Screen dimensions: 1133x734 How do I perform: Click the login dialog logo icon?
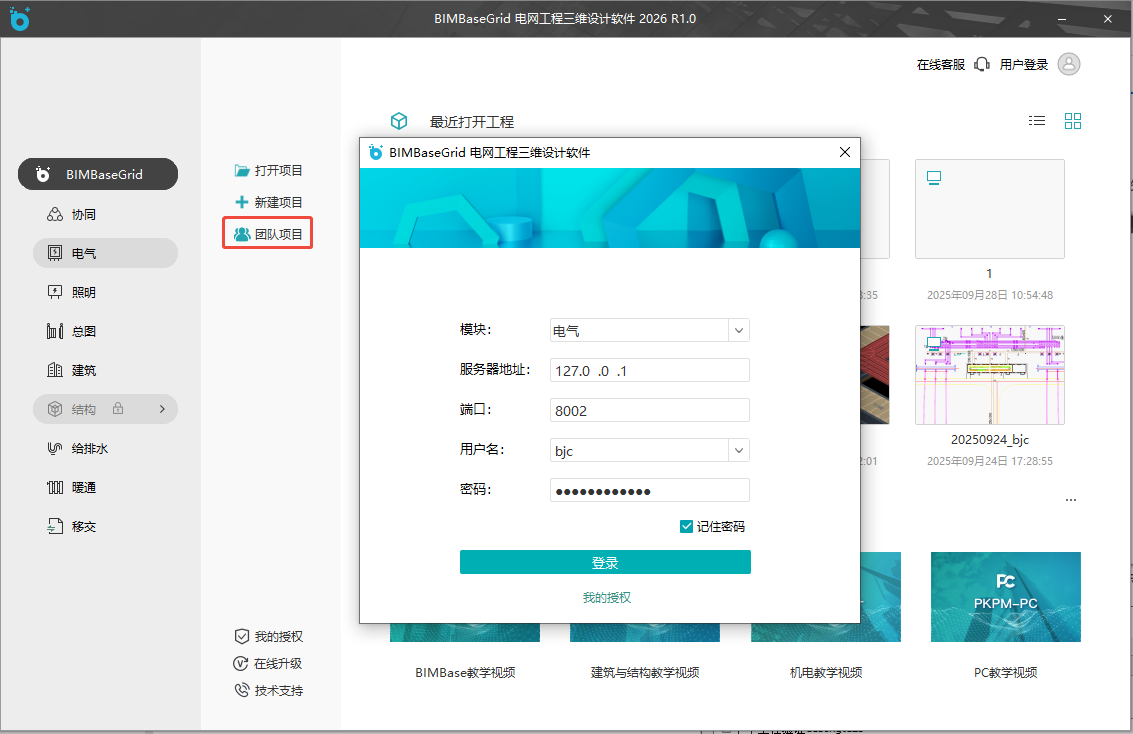pyautogui.click(x=375, y=152)
